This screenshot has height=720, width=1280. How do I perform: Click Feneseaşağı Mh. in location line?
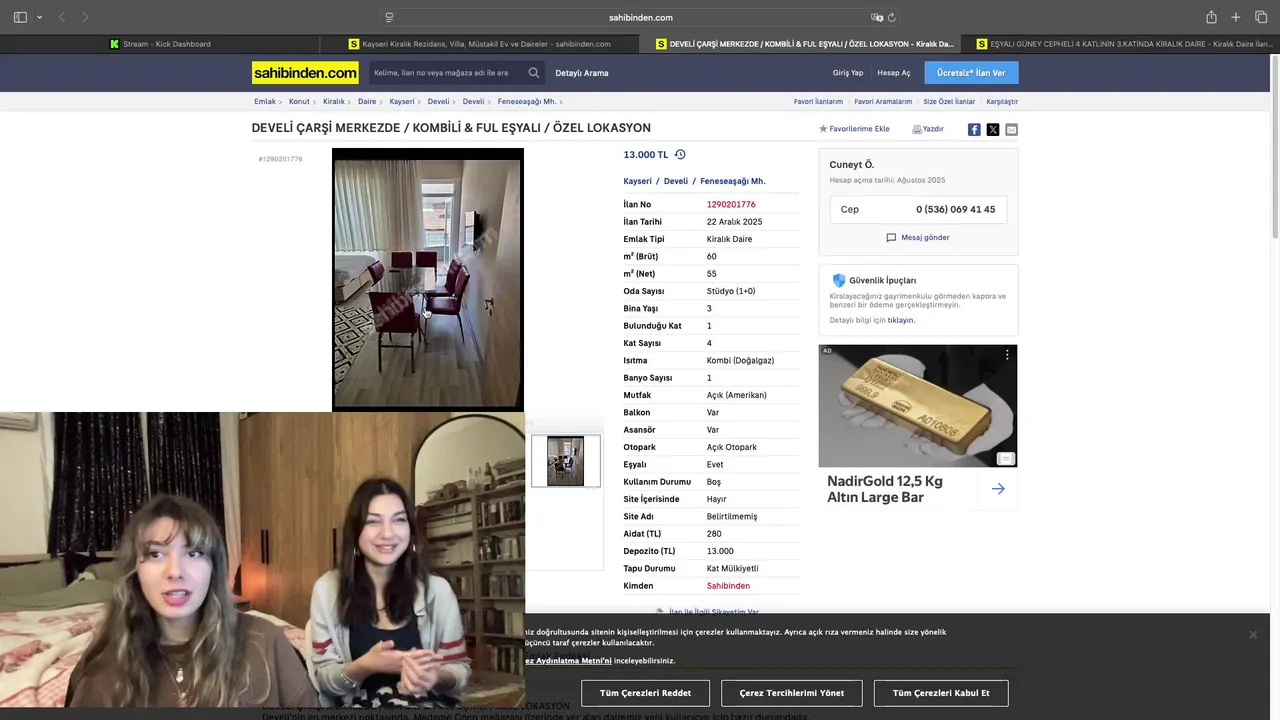click(x=733, y=181)
